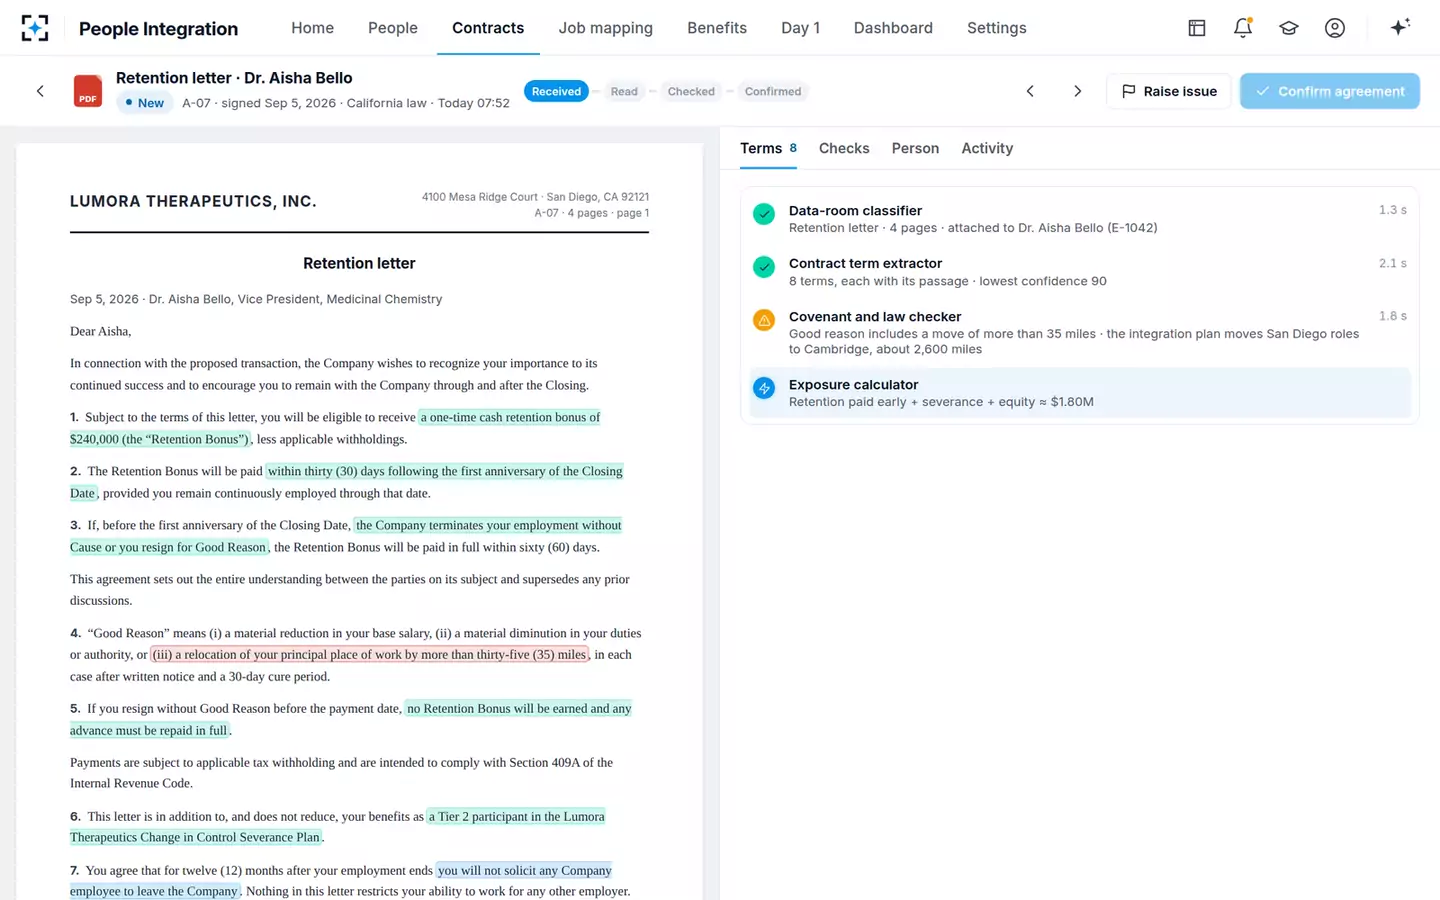
Task: Switch to the Checks tab
Action: (844, 148)
